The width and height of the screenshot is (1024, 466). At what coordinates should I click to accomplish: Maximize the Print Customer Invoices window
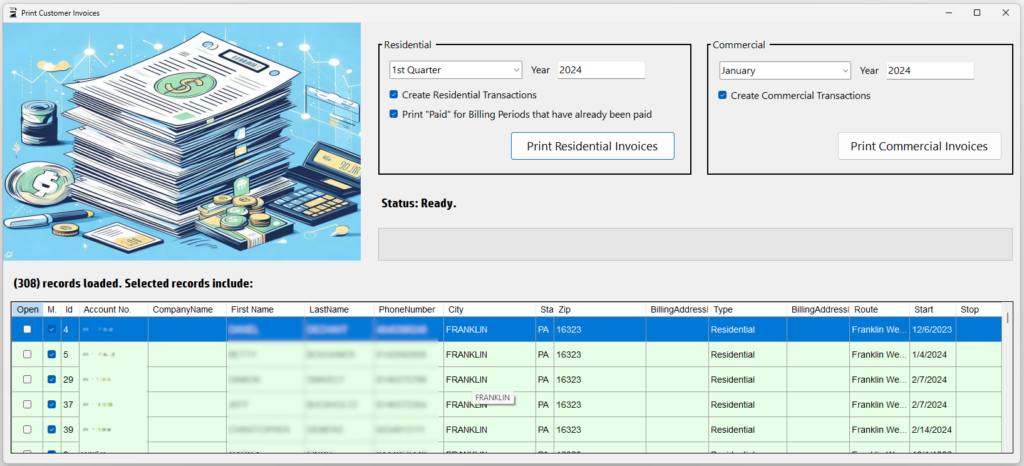[x=977, y=12]
